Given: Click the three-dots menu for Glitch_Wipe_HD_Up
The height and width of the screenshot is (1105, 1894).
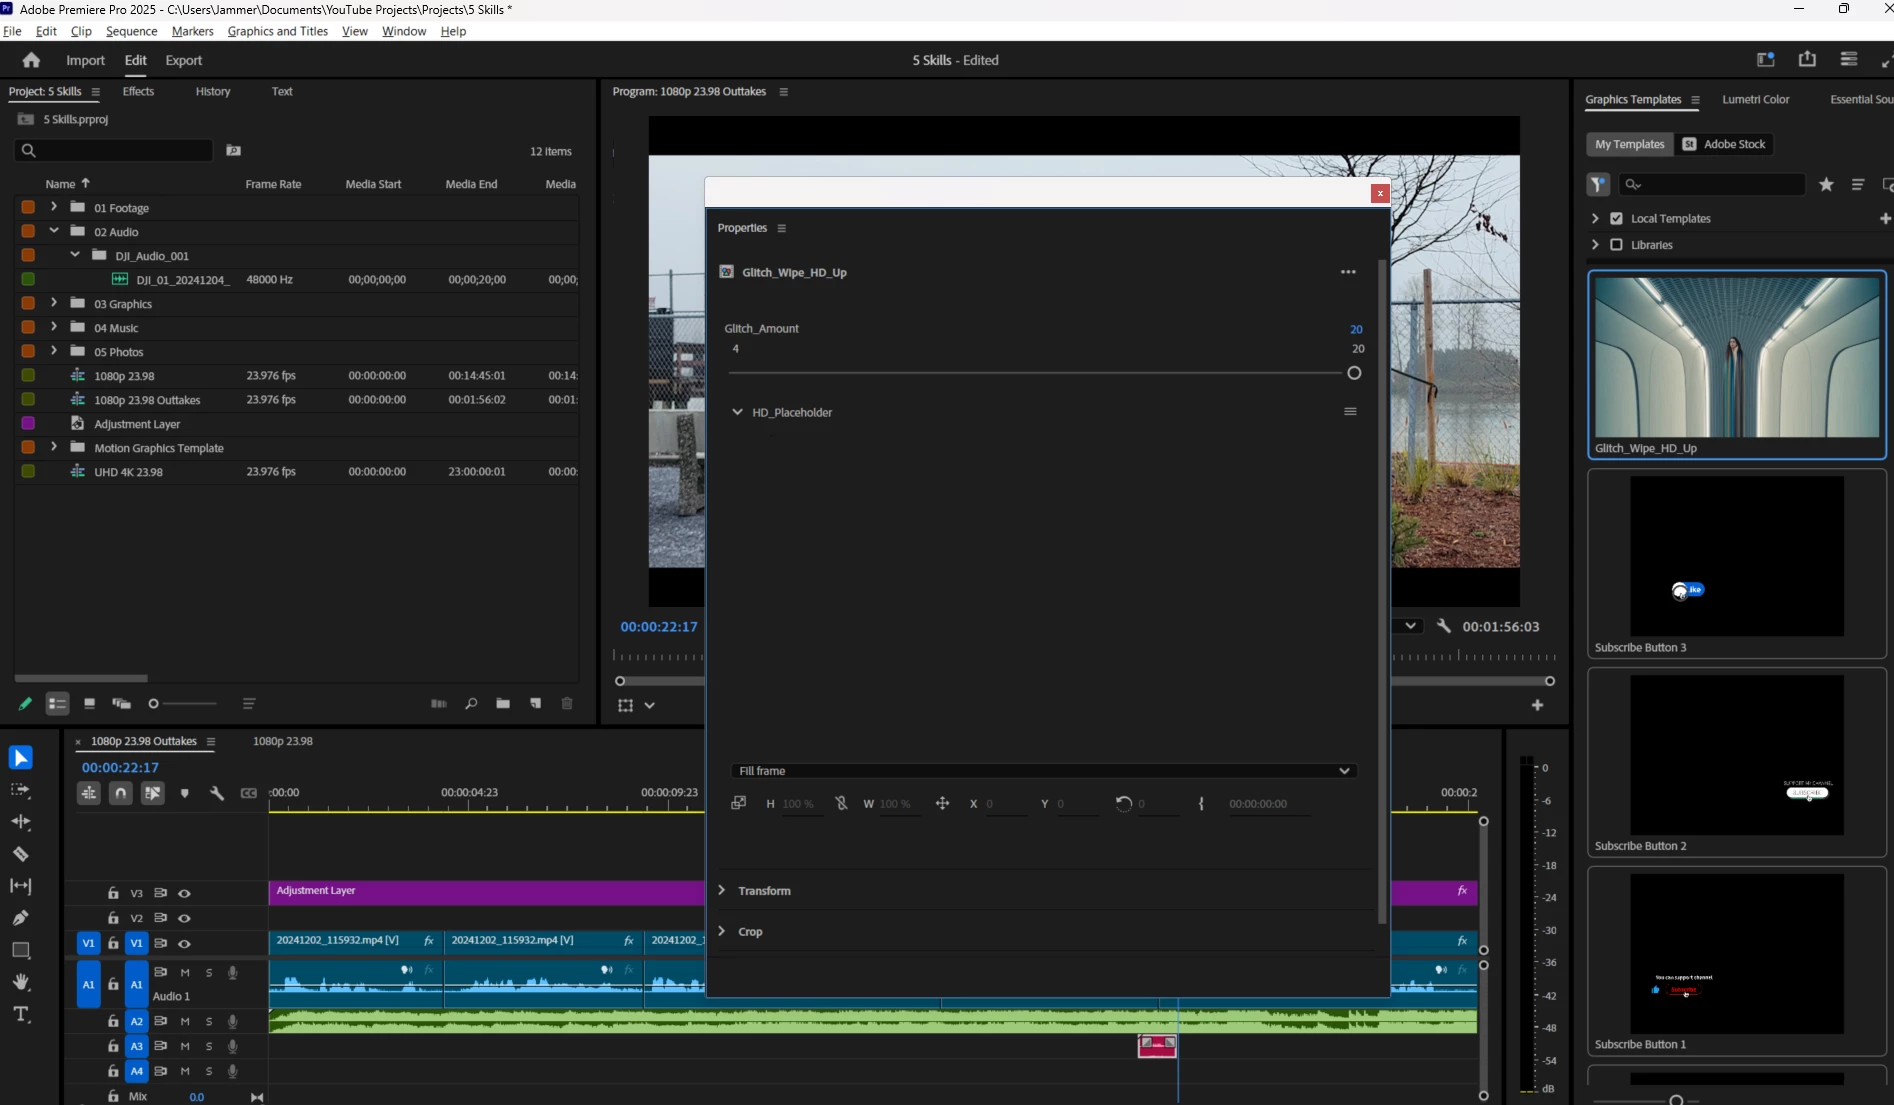Looking at the screenshot, I should tap(1348, 272).
